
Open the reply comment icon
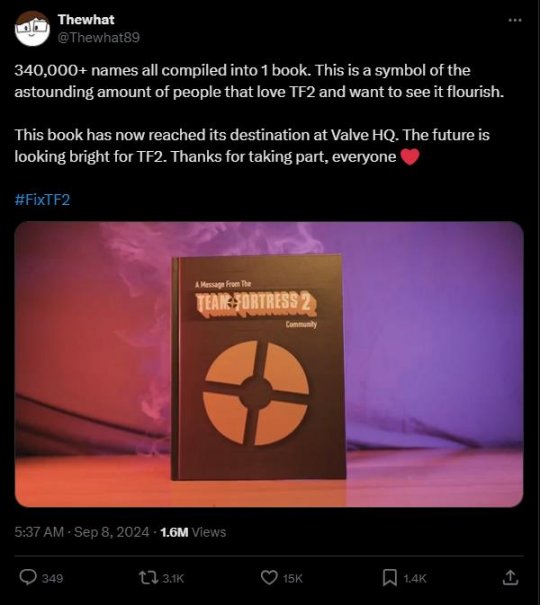(x=28, y=578)
